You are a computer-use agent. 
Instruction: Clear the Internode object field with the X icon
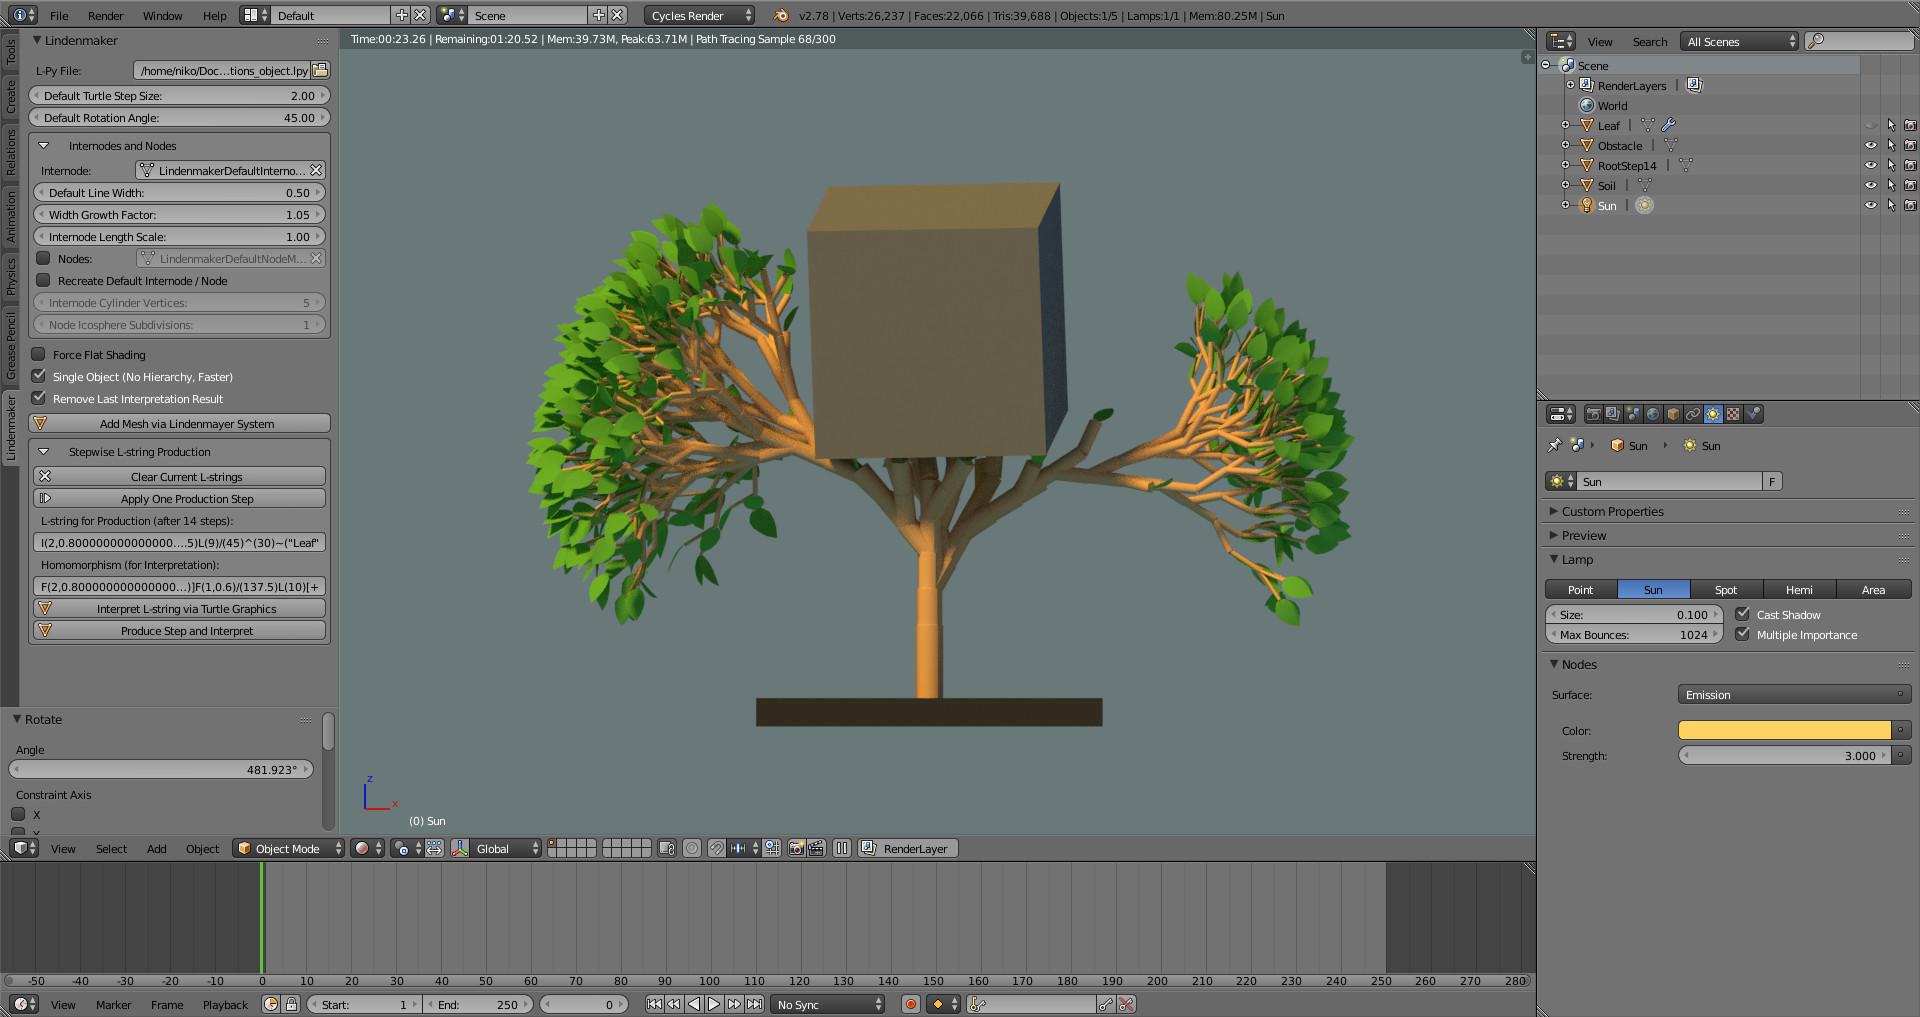(x=316, y=170)
